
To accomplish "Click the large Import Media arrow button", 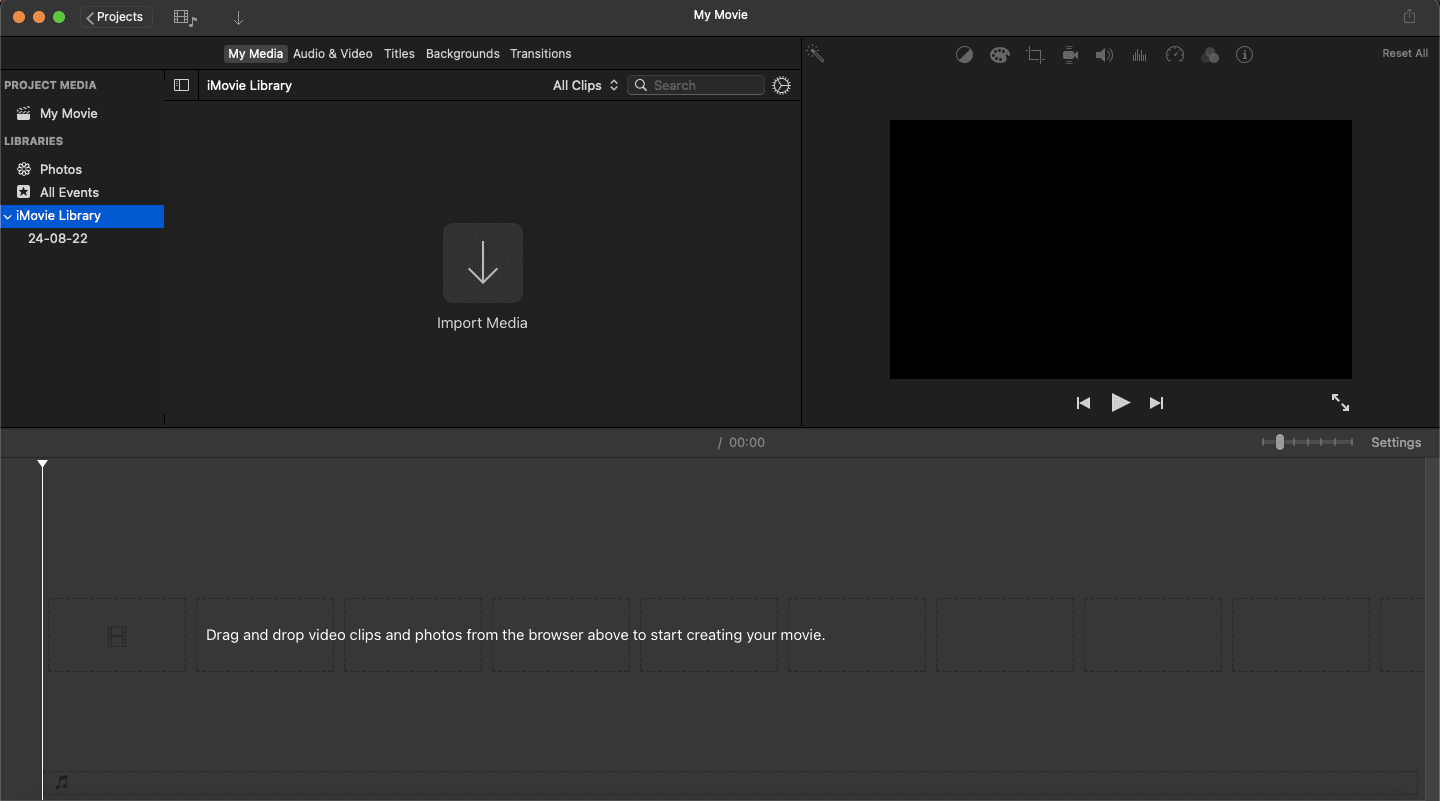I will (x=483, y=263).
